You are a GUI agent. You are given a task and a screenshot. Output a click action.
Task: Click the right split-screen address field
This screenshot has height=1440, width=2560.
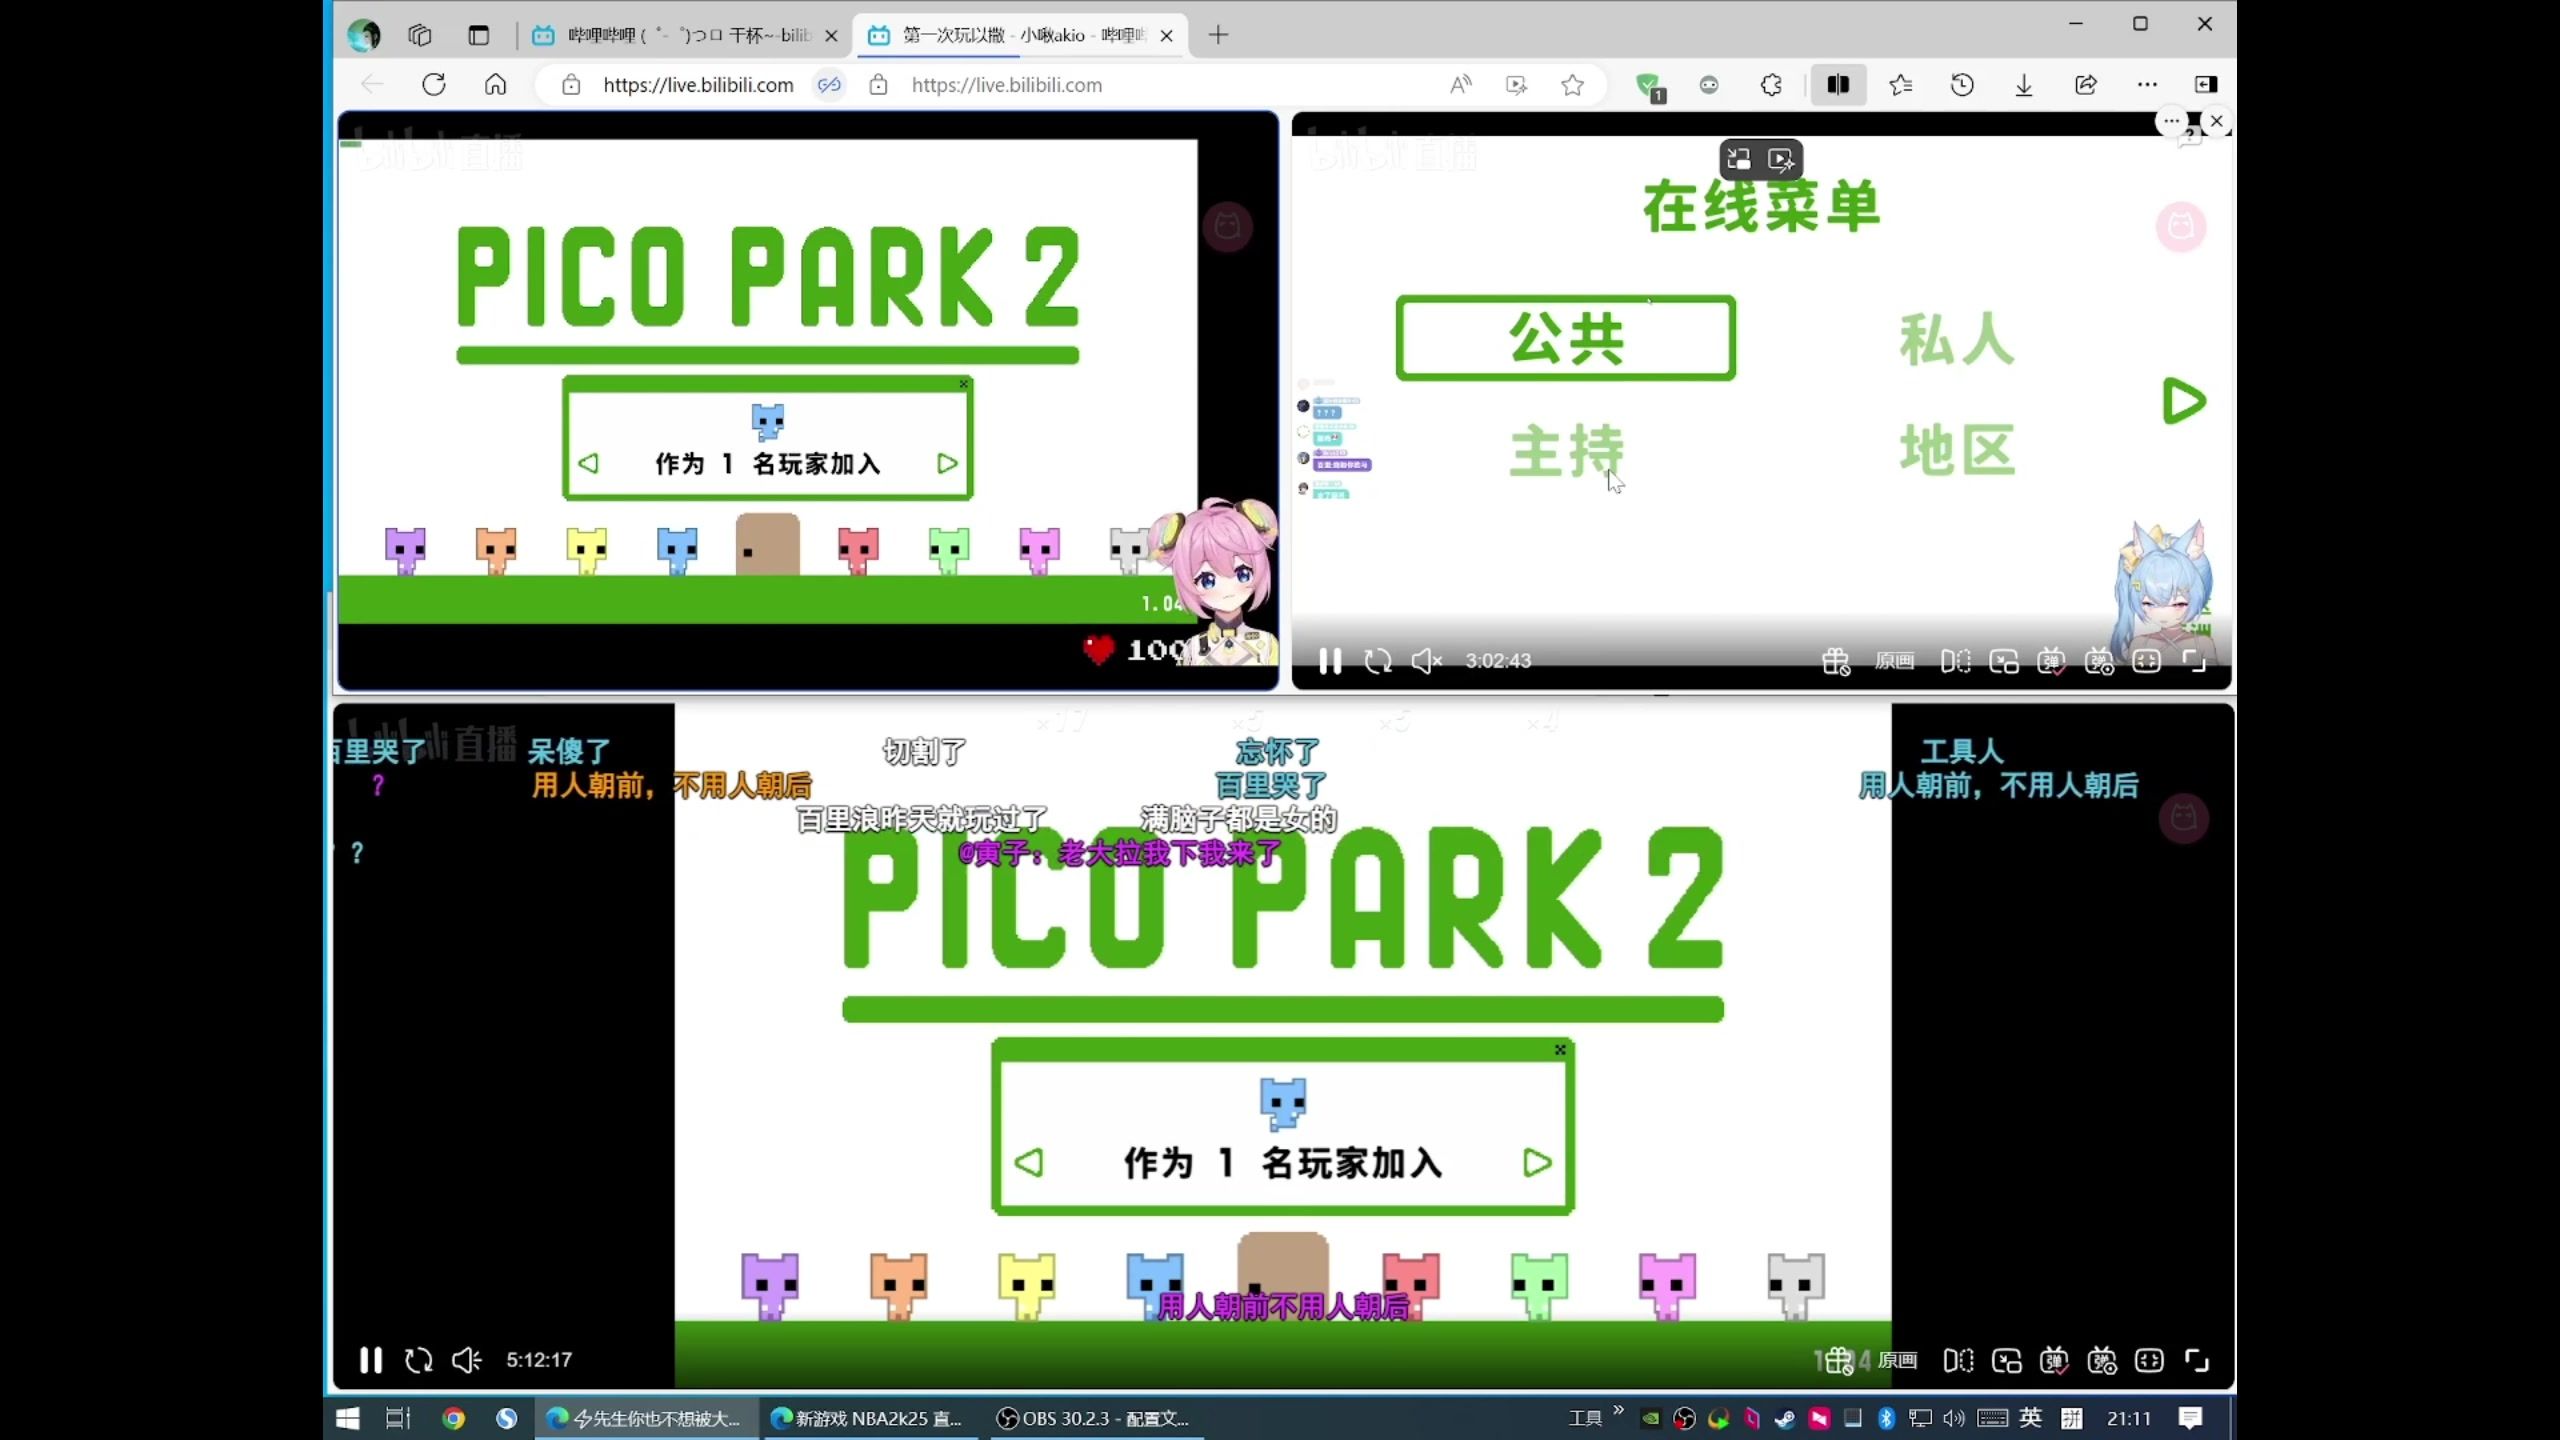(x=1006, y=85)
